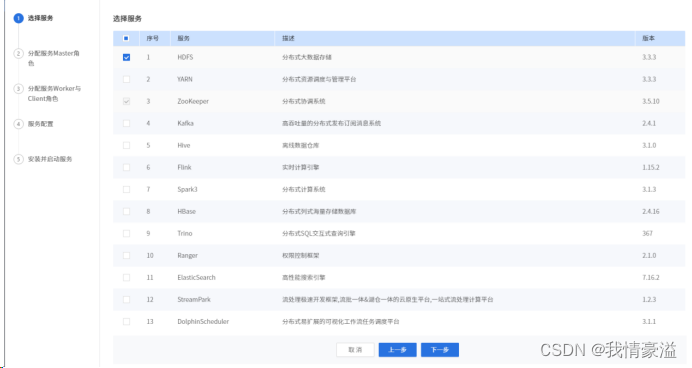Click step 3 circle icon for Worker roles
692x368 pixels.
point(19,89)
